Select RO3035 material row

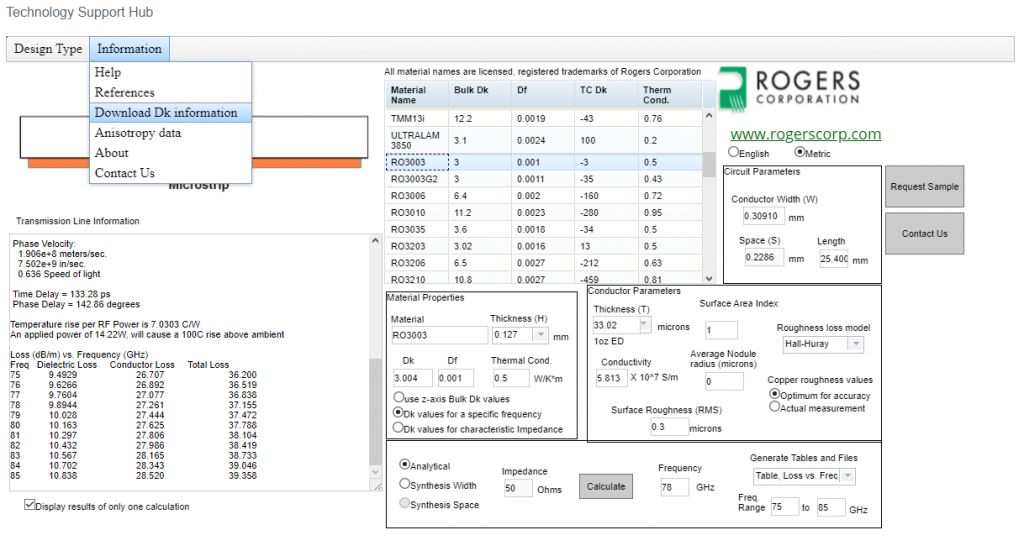pyautogui.click(x=544, y=230)
